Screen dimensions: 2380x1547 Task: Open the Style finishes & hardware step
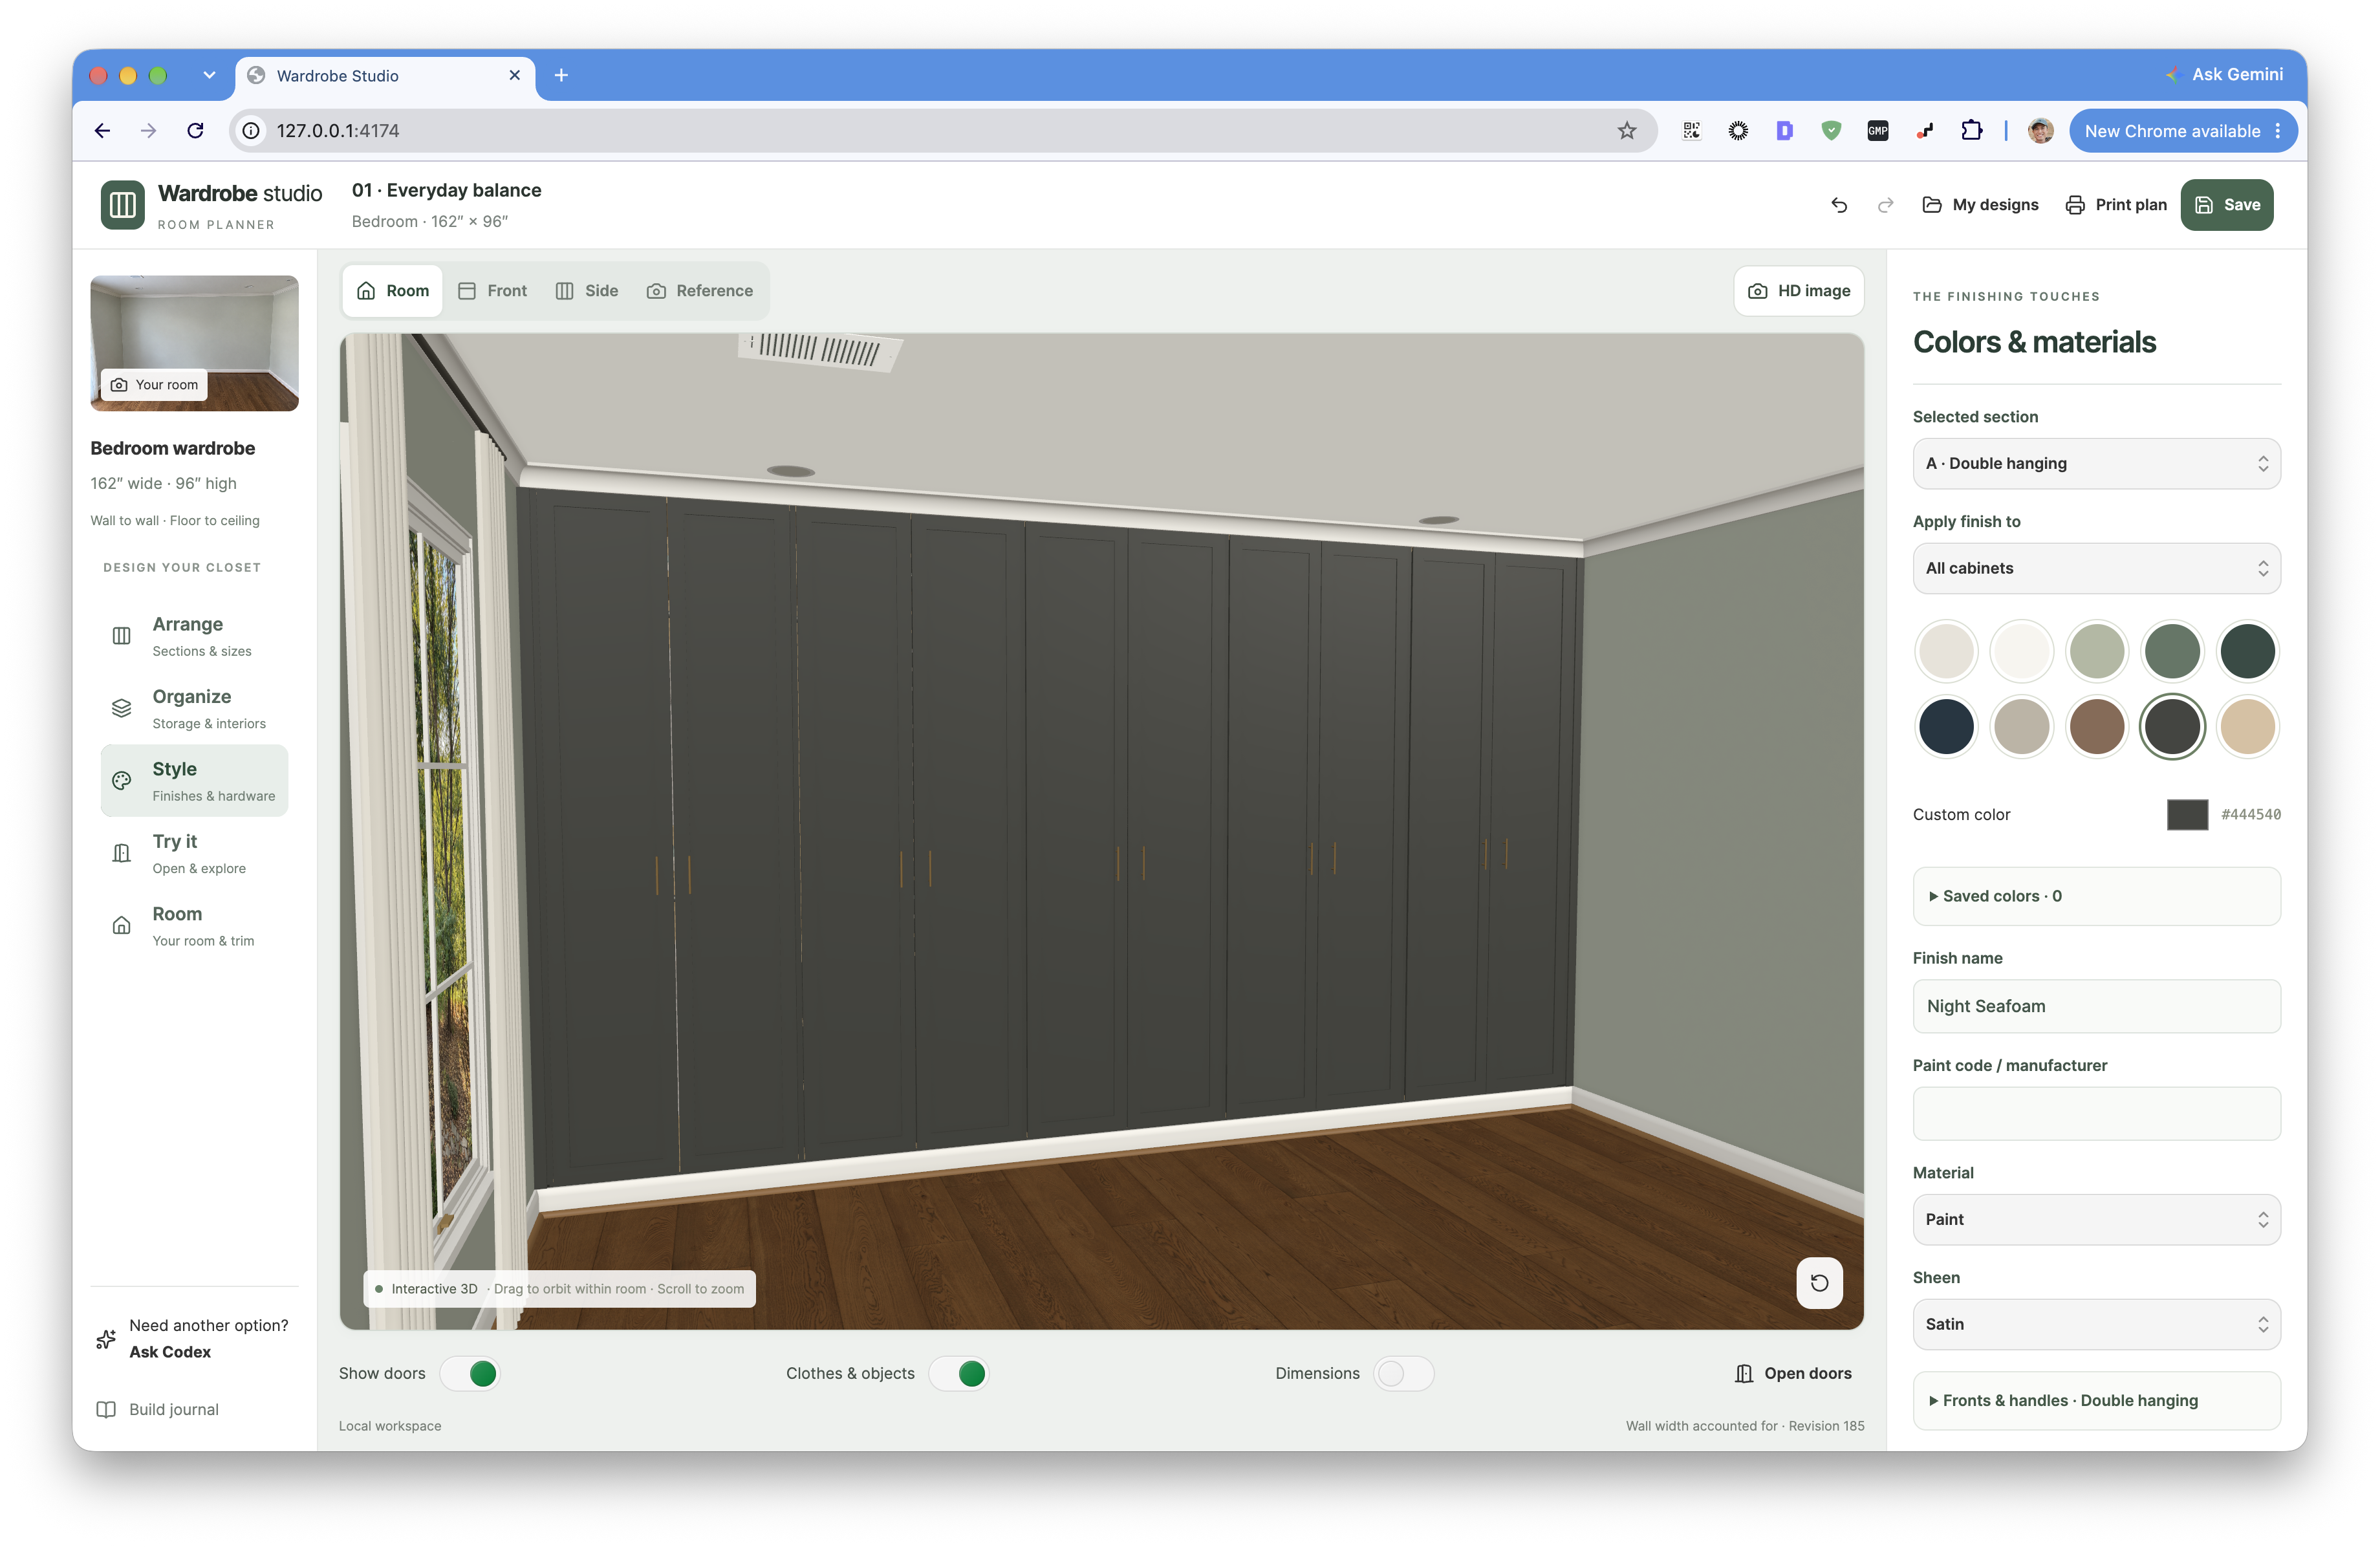[x=194, y=781]
